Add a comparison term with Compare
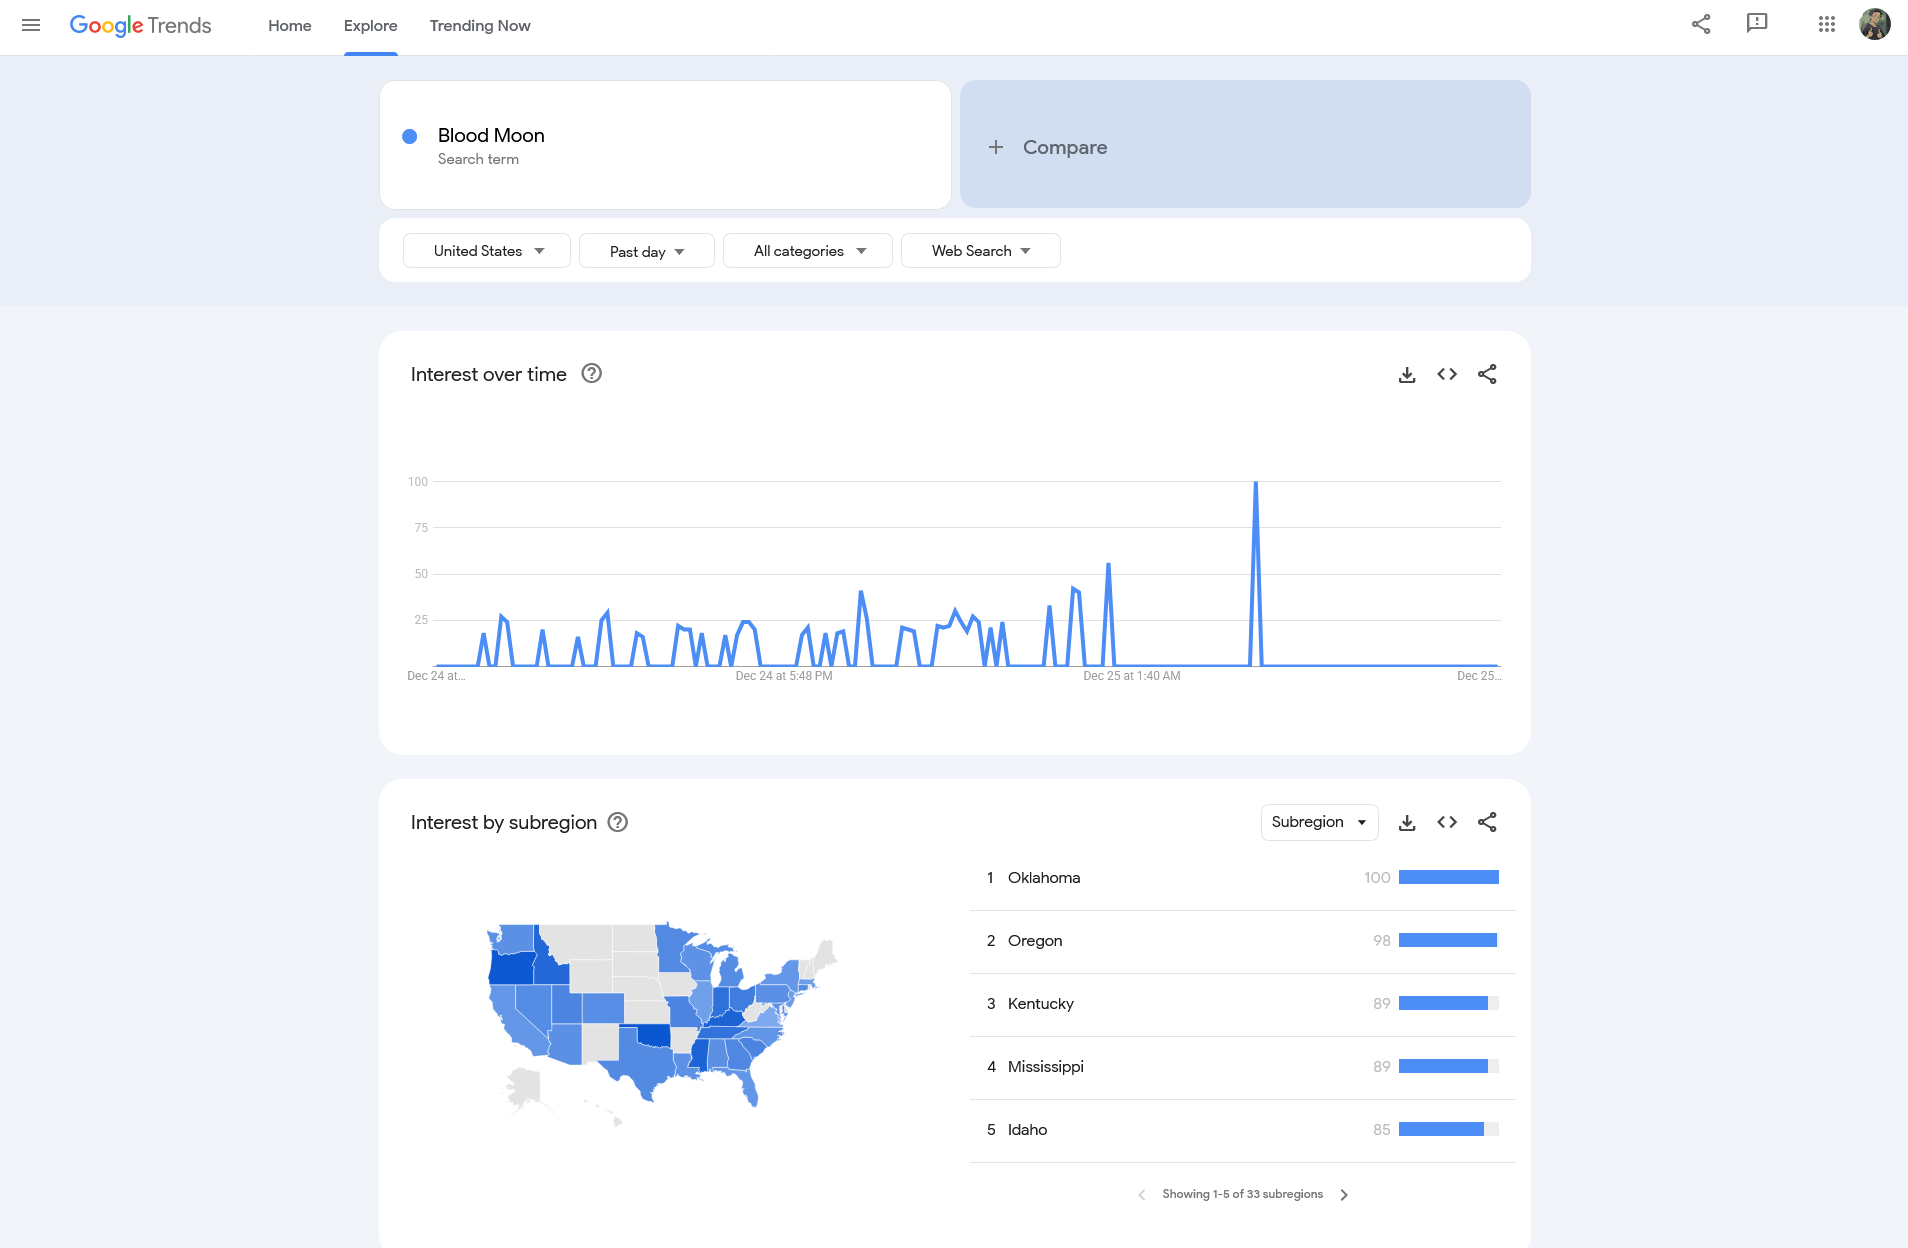 point(1245,144)
